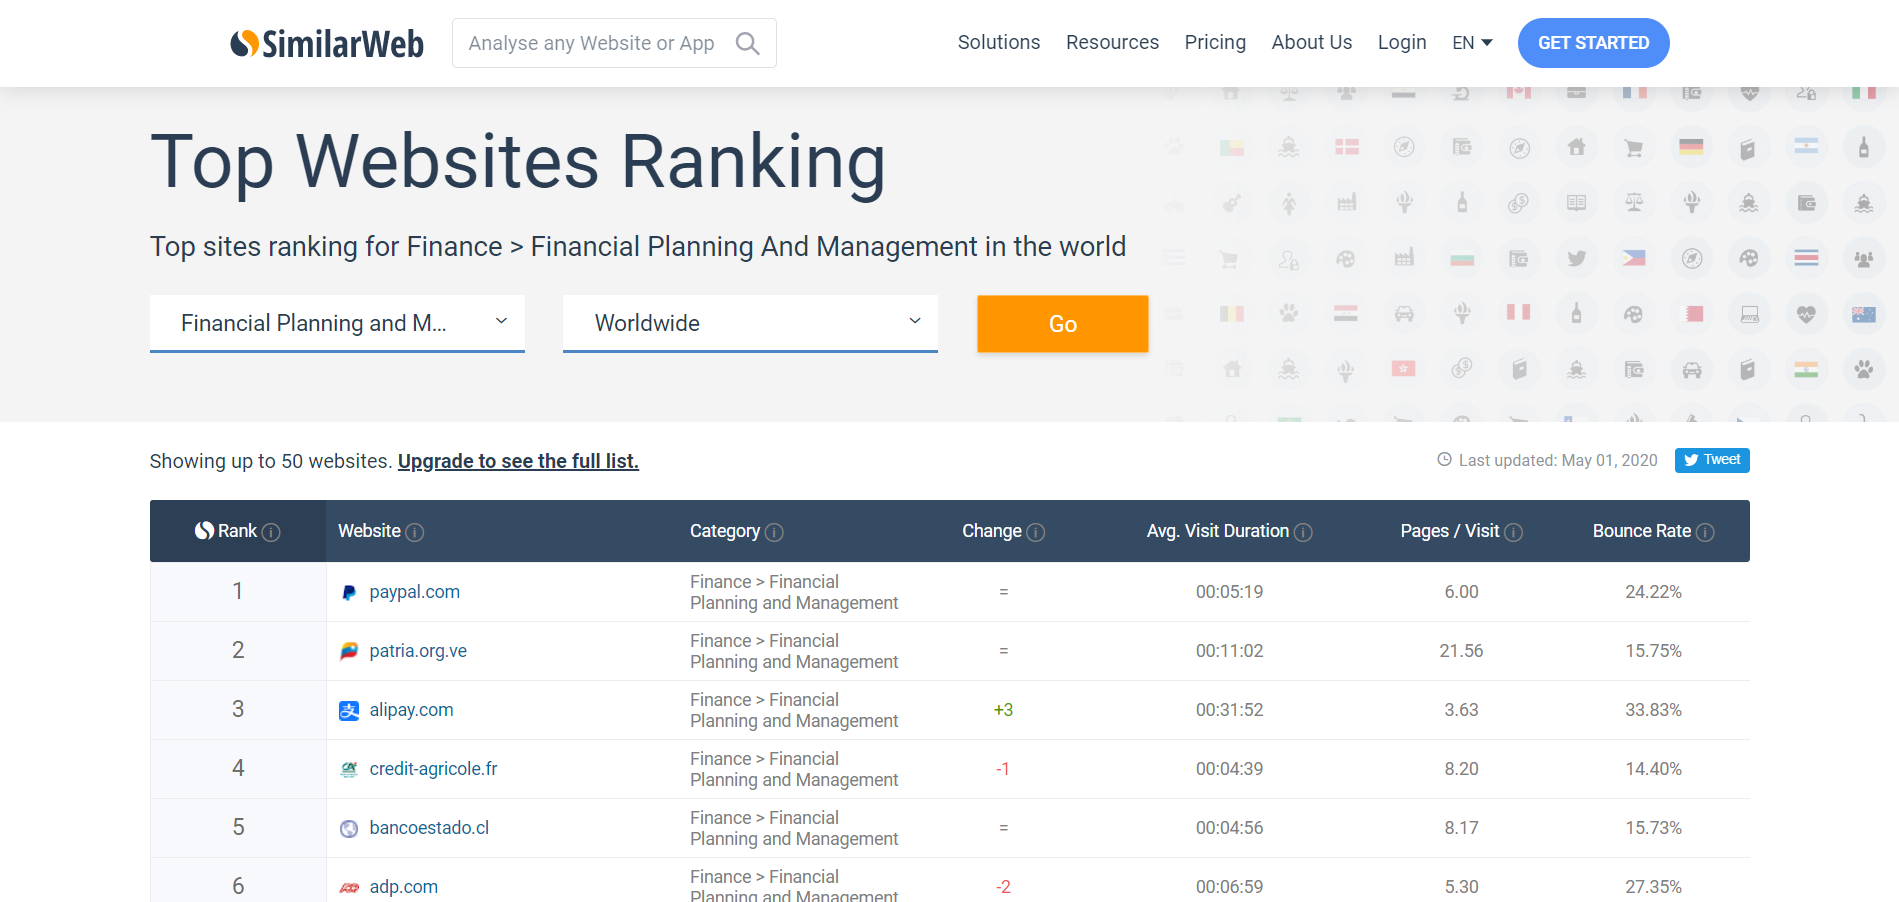The height and width of the screenshot is (902, 1899).
Task: Open the alipay.com link
Action: coord(411,710)
